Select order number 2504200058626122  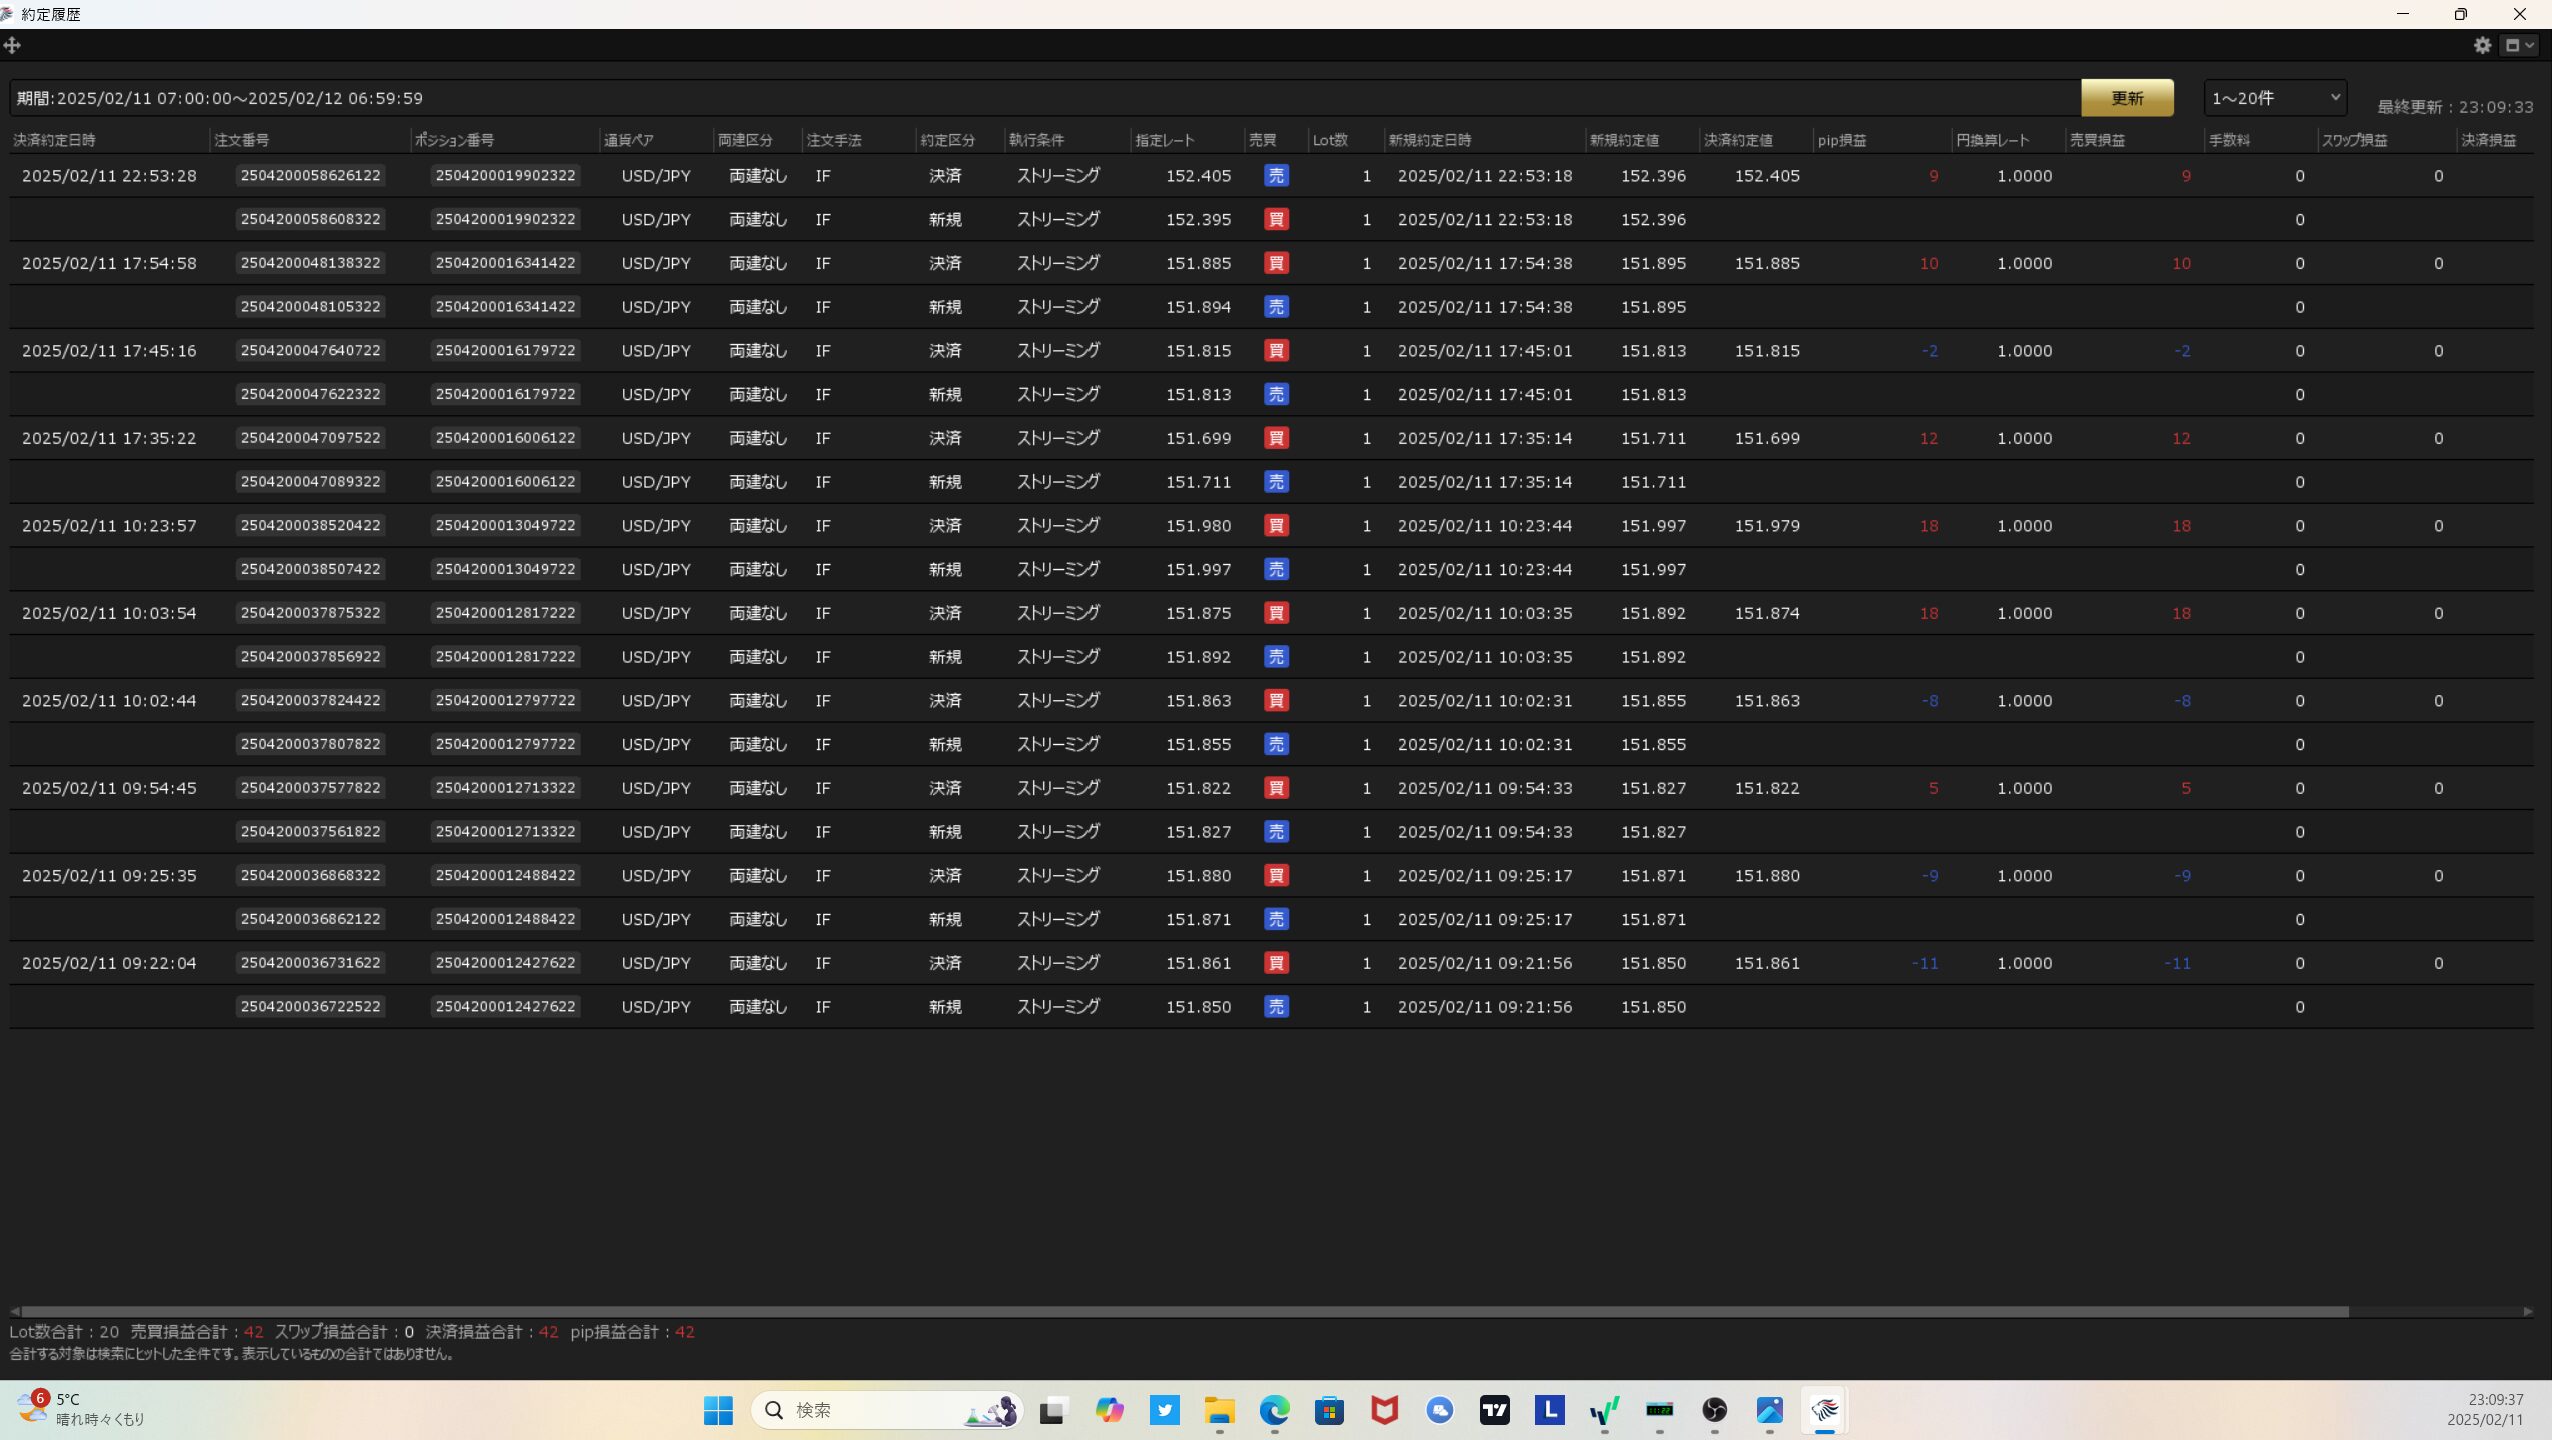(x=310, y=175)
